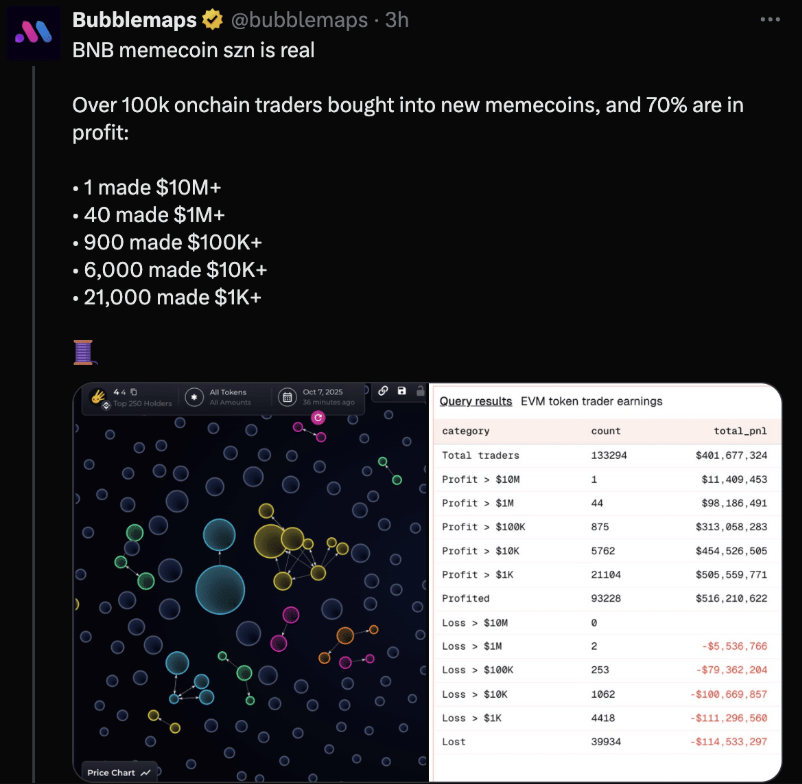Click the calendar icon beside Oct 7, 2025
802x784 pixels.
pos(287,396)
